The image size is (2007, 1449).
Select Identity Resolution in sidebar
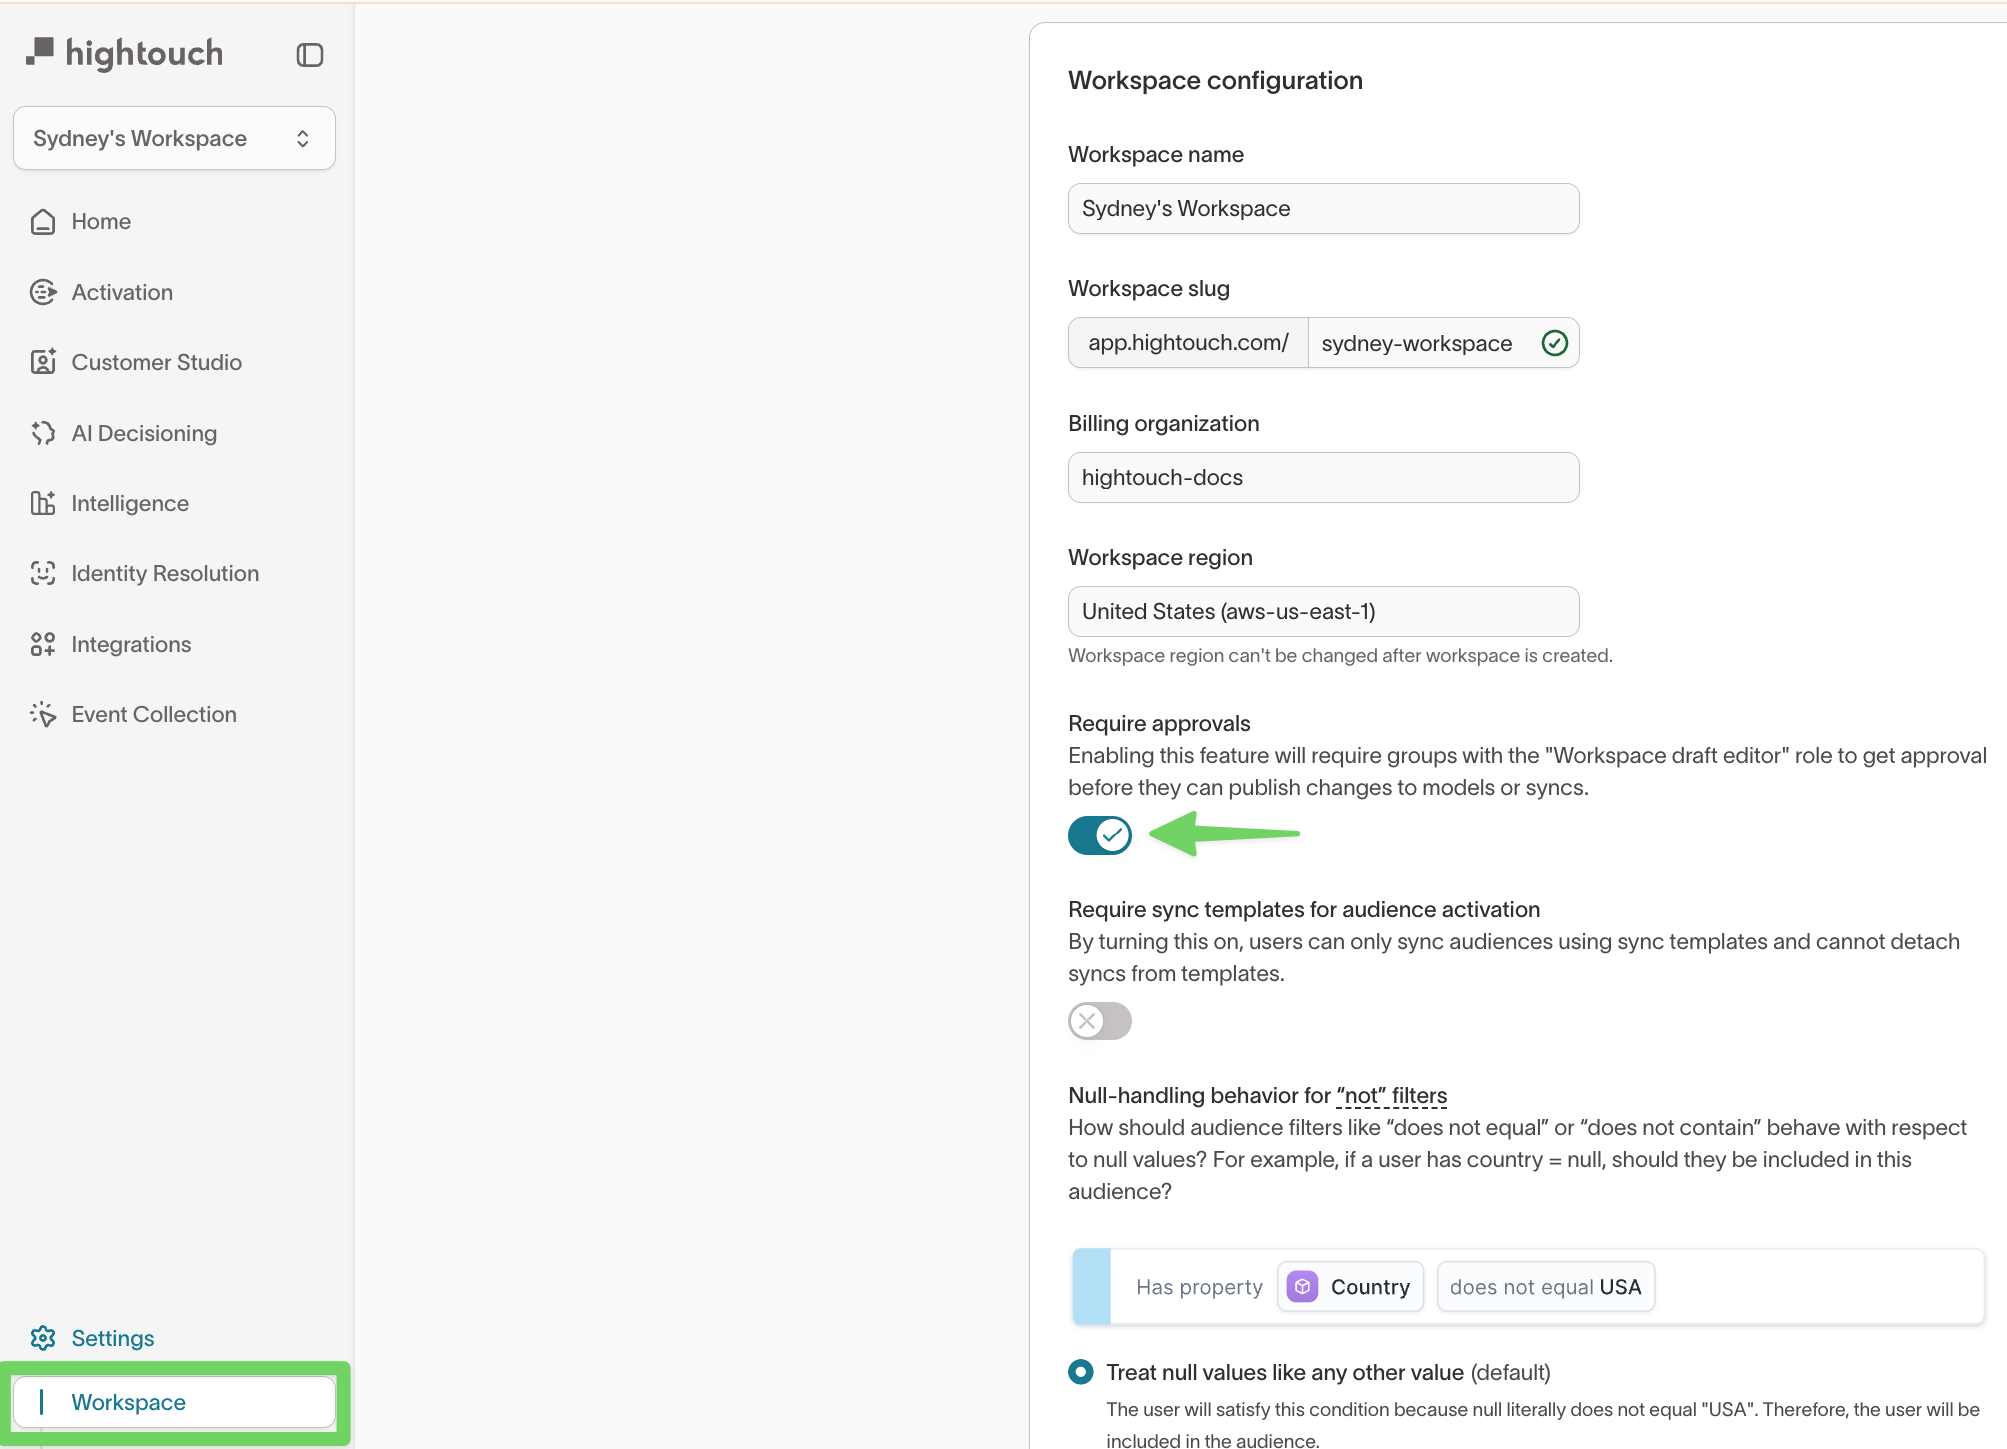tap(164, 573)
